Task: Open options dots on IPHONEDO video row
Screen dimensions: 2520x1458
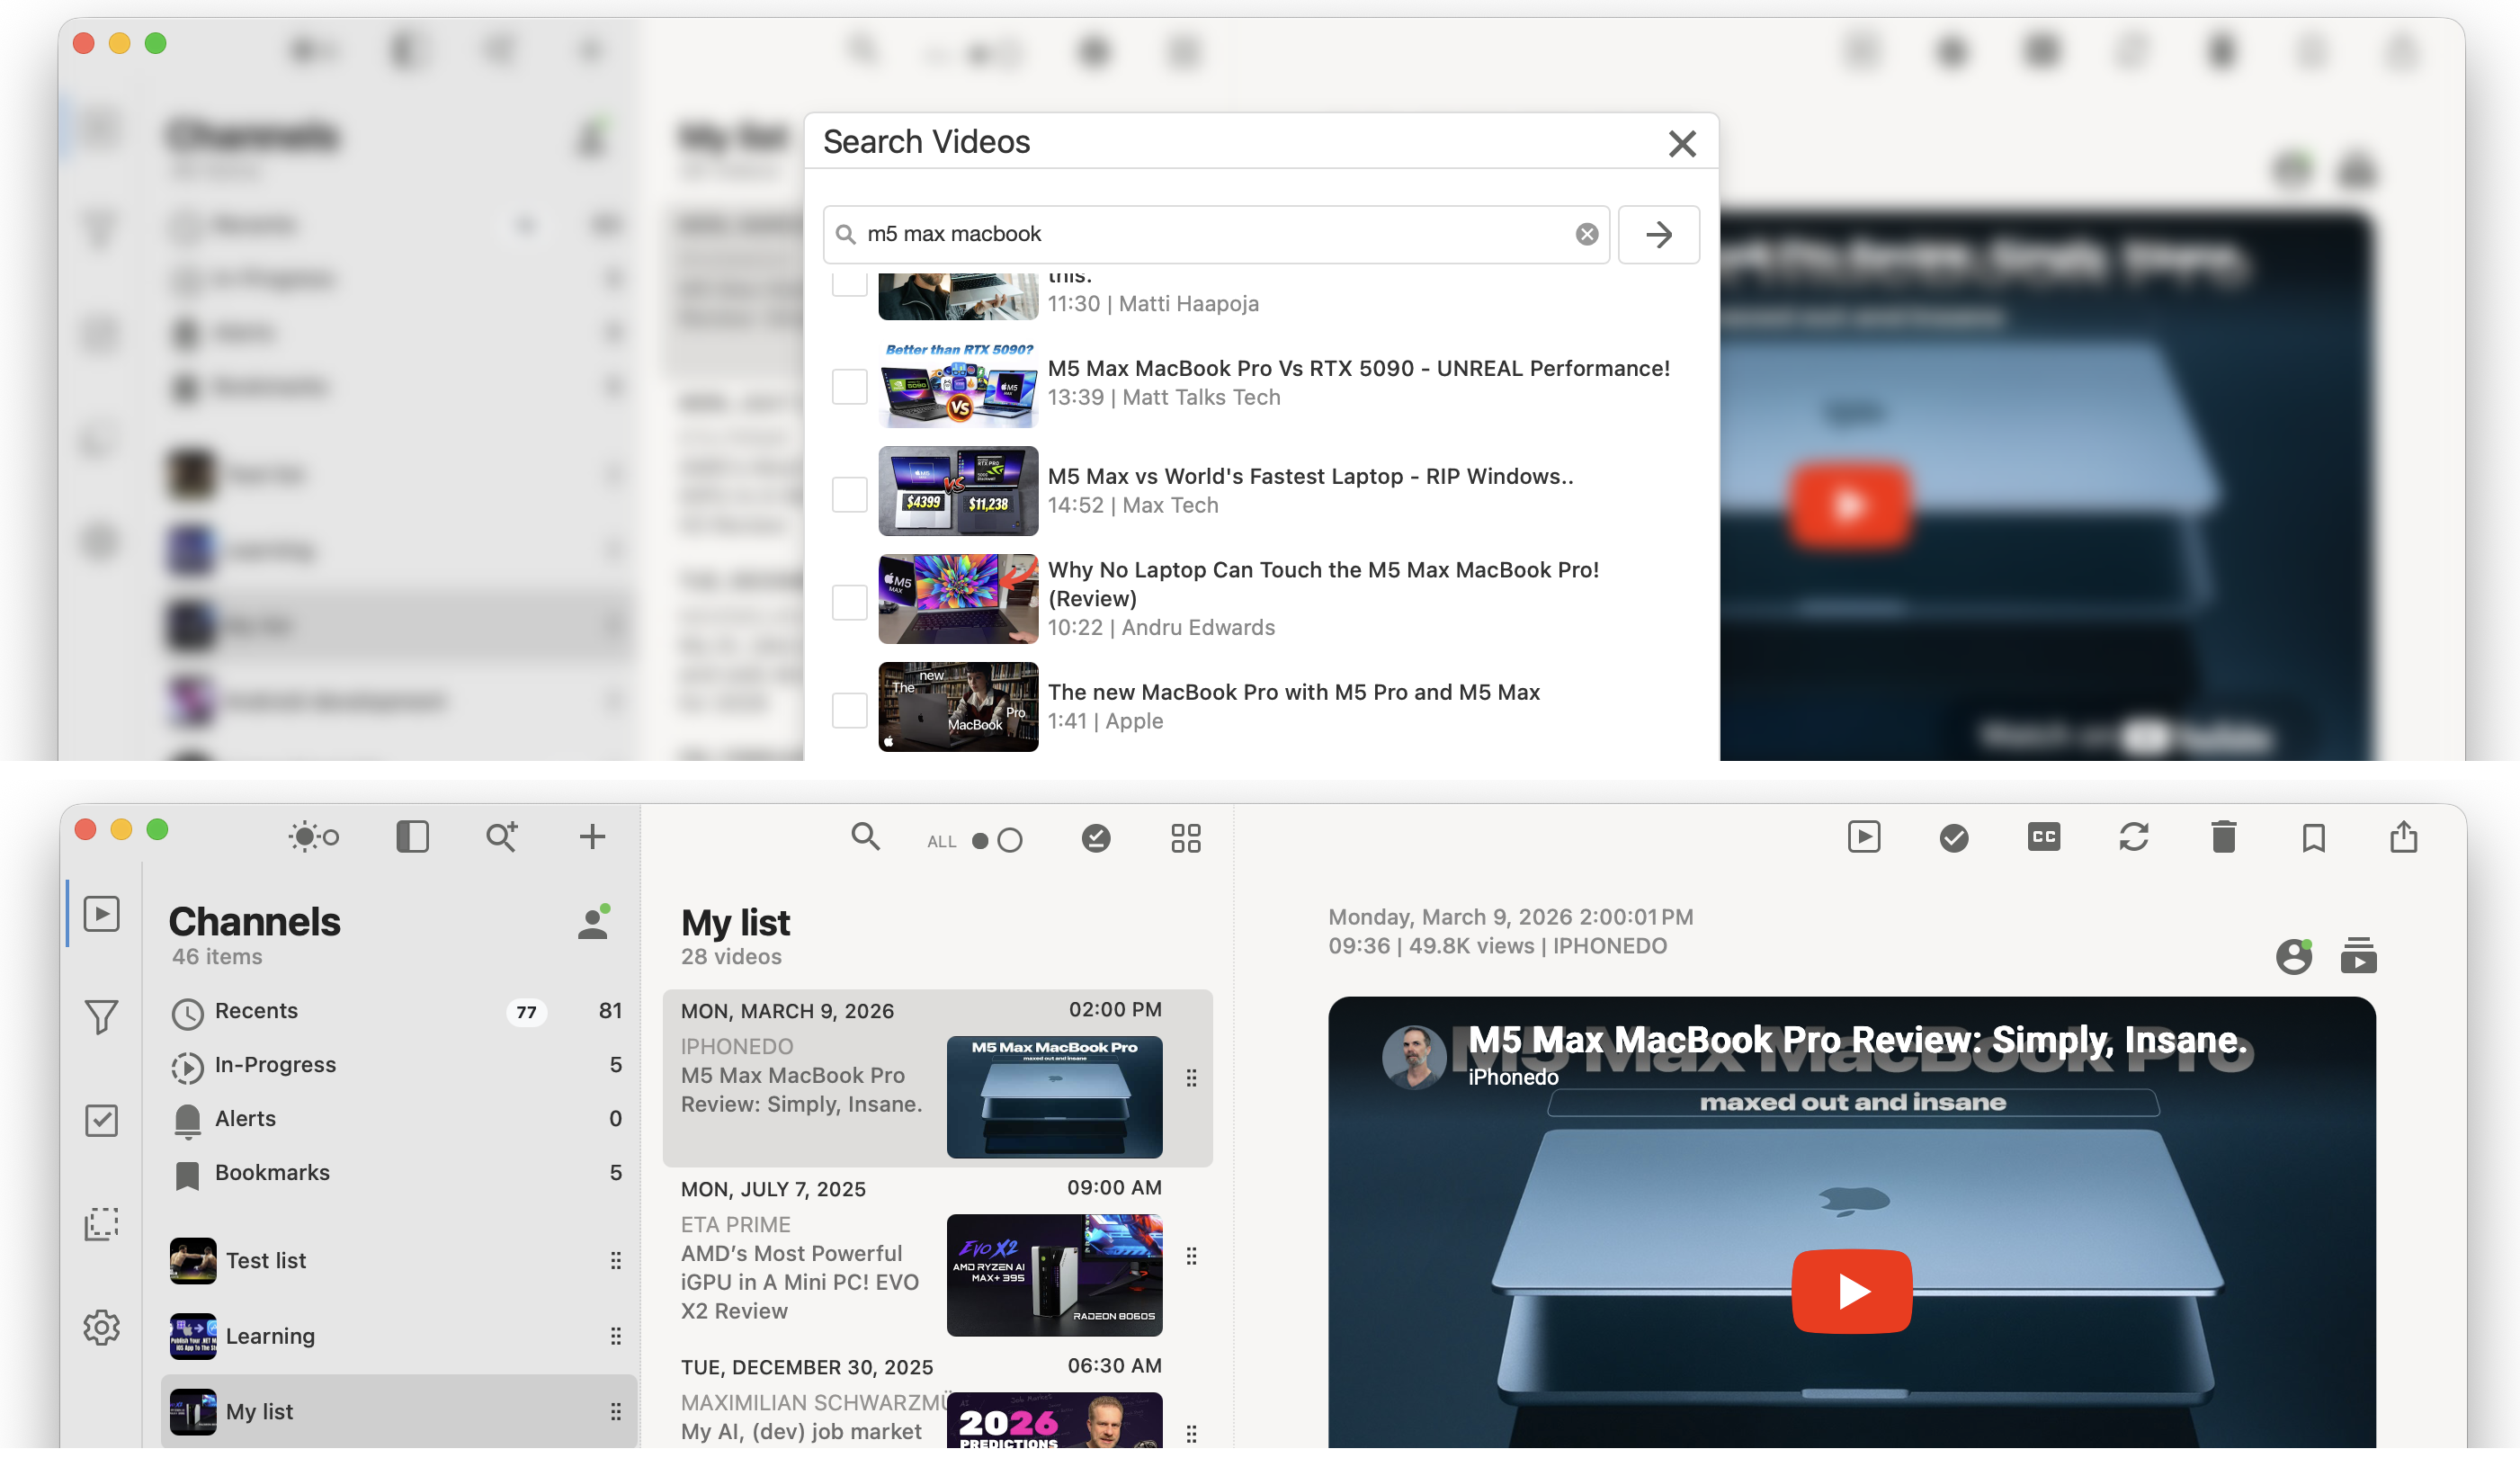Action: pyautogui.click(x=1191, y=1078)
